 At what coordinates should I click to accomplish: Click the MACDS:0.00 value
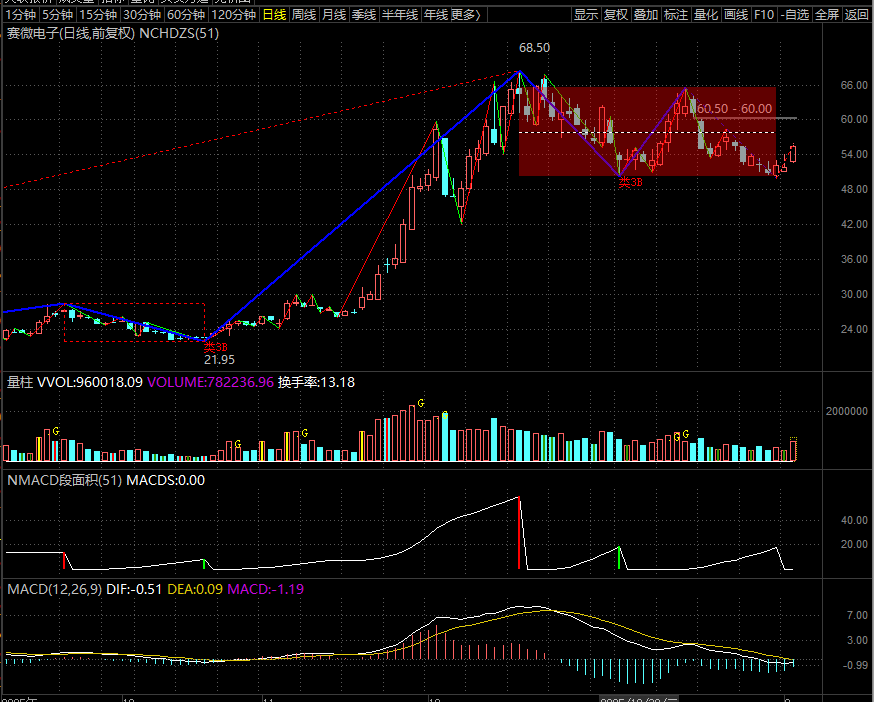pyautogui.click(x=166, y=480)
